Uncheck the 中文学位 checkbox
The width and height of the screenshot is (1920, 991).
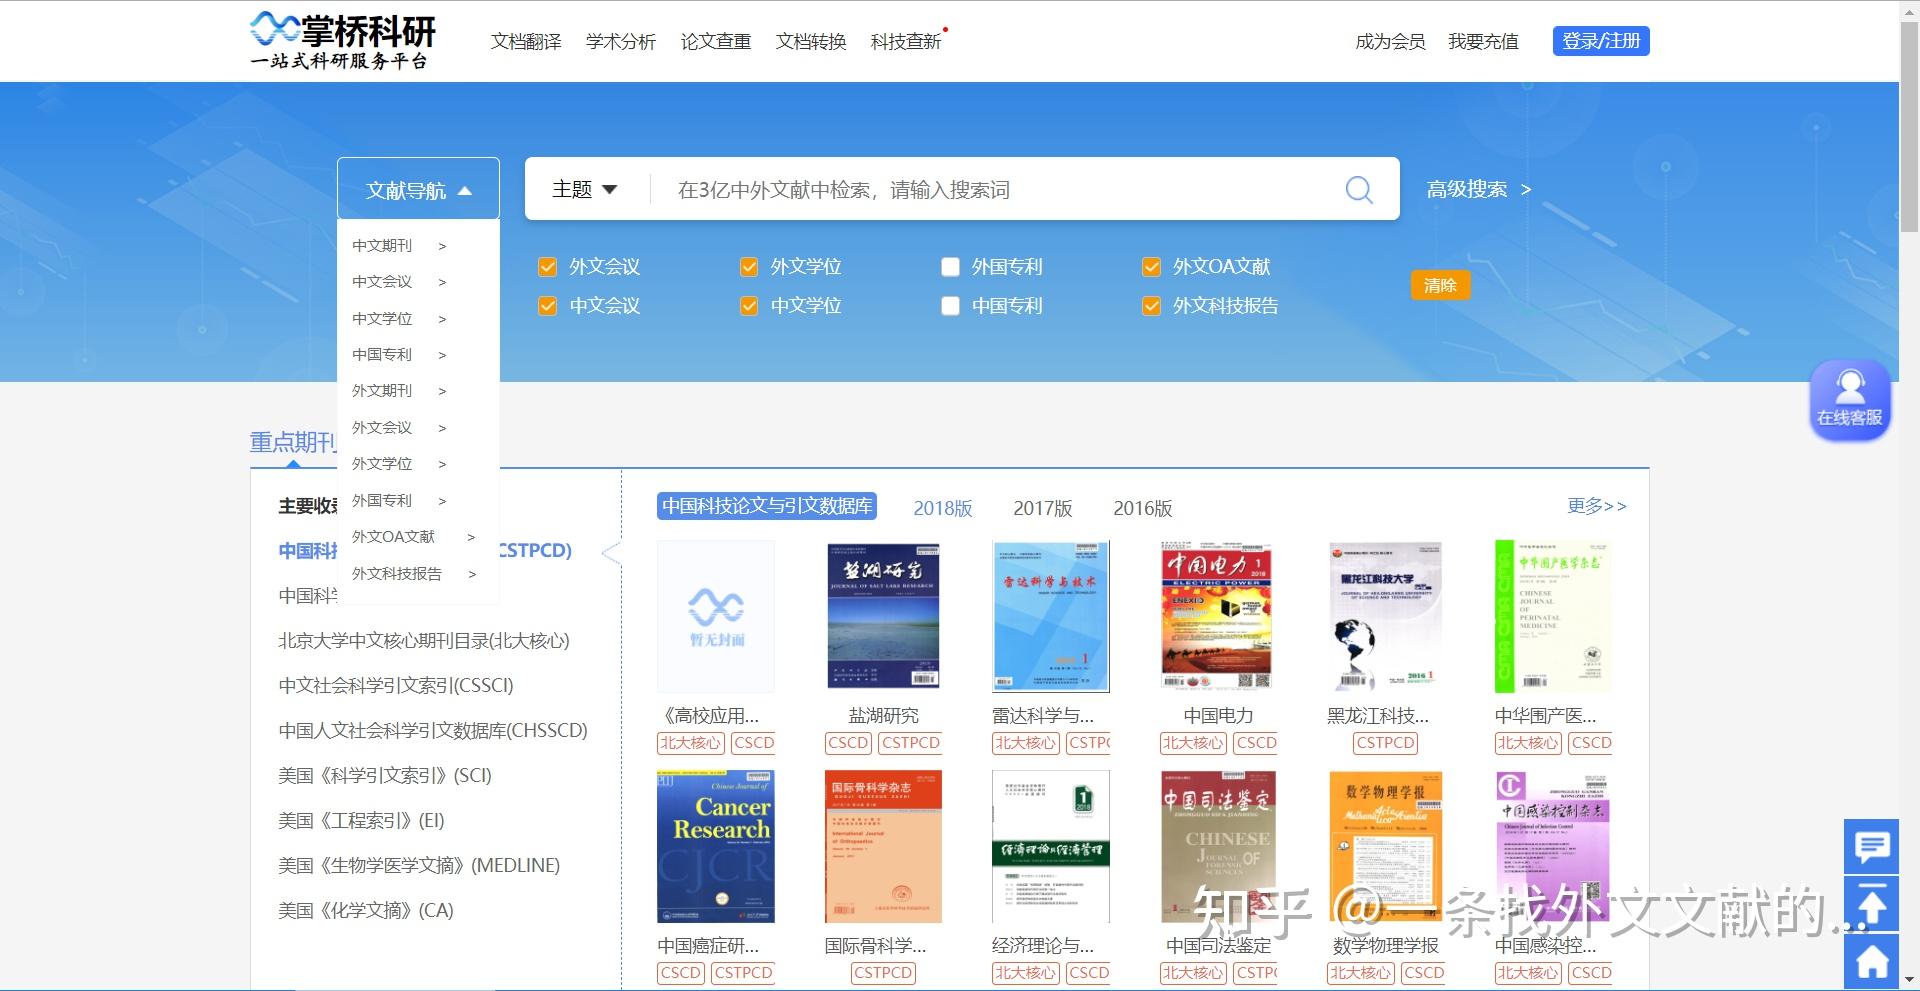(749, 305)
